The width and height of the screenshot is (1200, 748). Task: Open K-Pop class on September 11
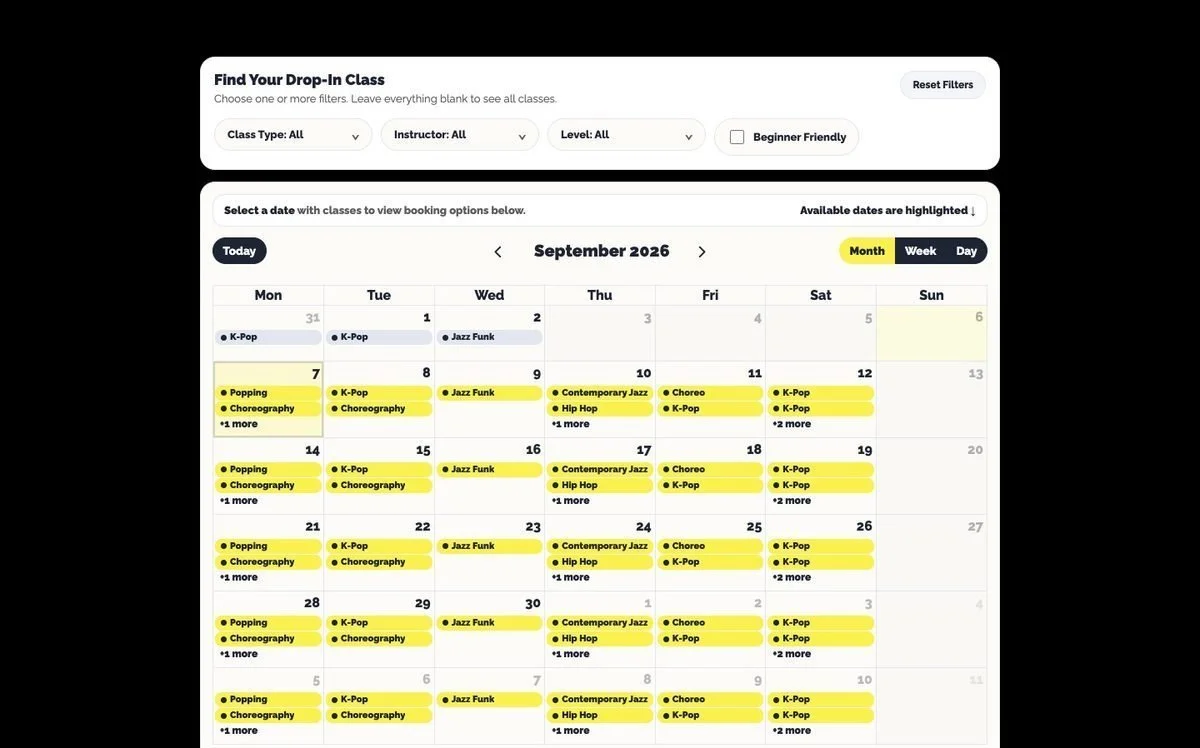click(711, 409)
